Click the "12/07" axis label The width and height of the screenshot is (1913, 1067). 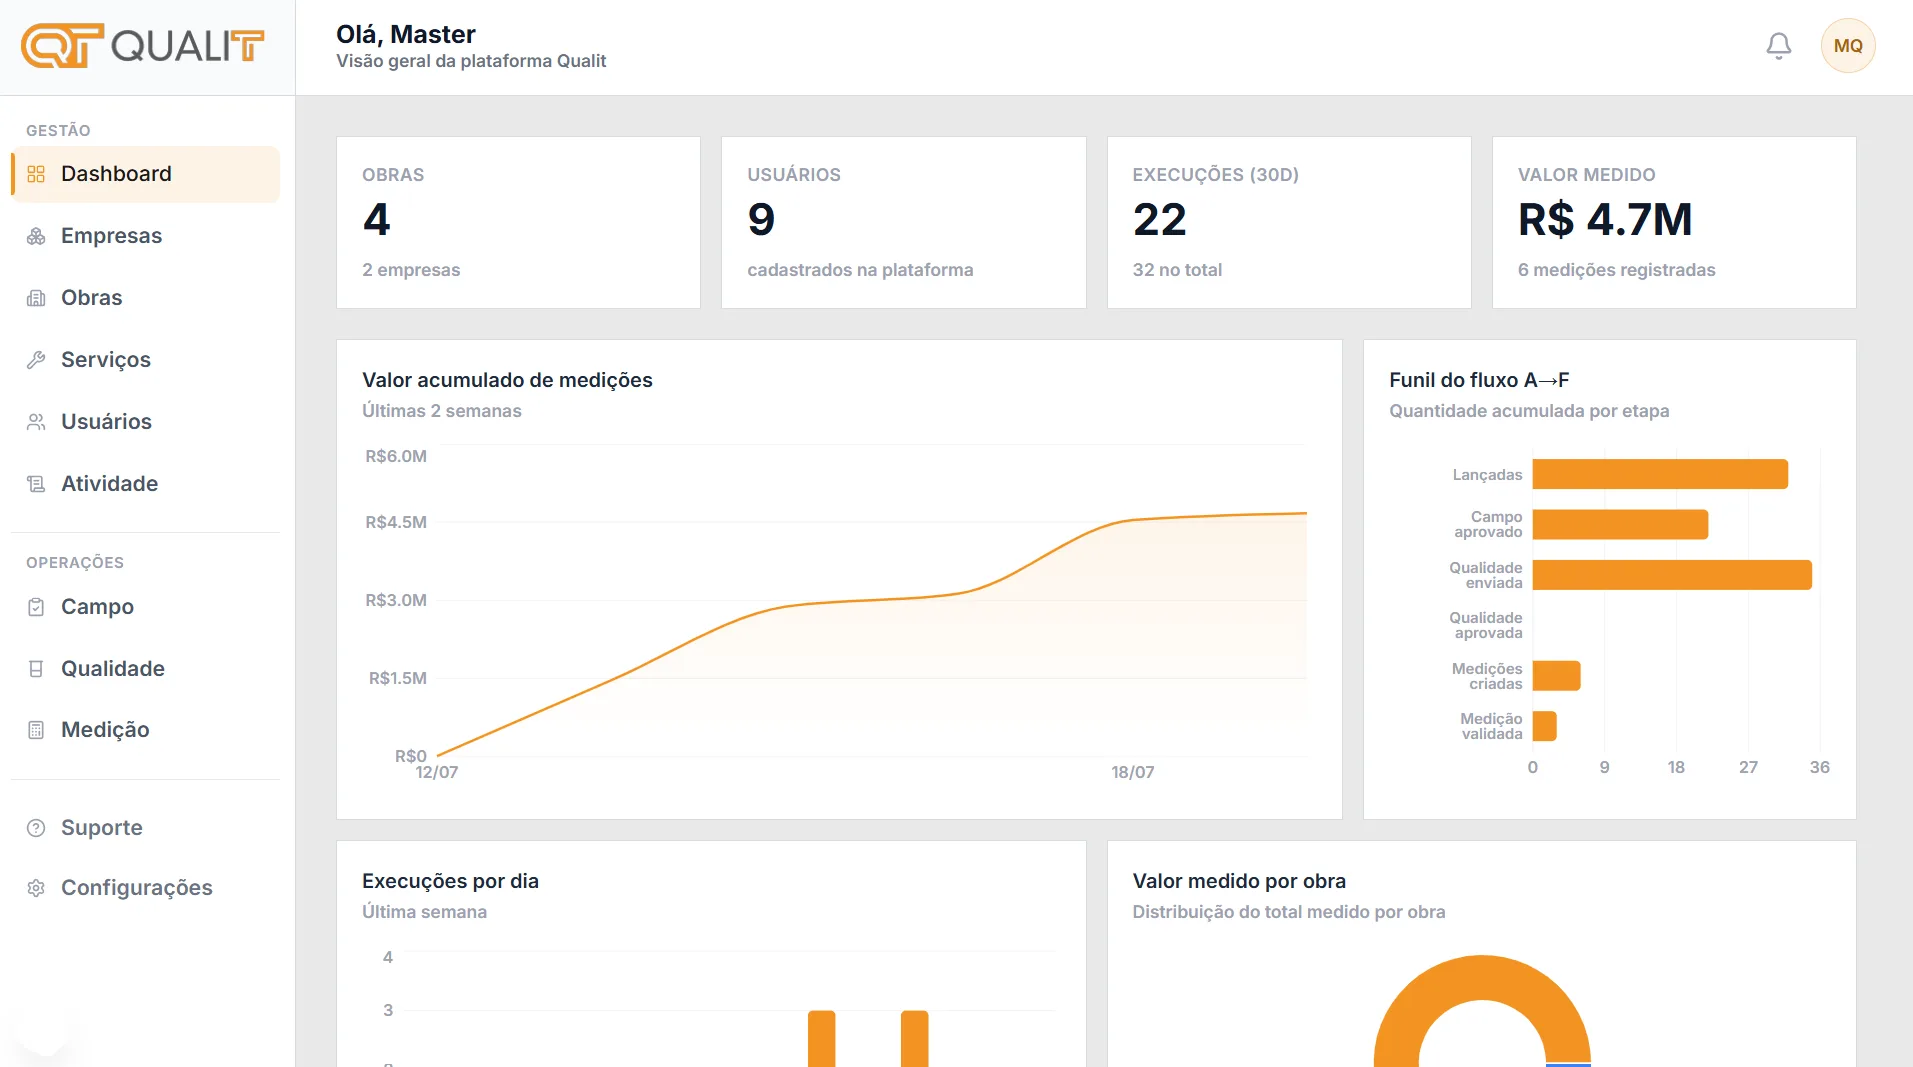point(437,772)
